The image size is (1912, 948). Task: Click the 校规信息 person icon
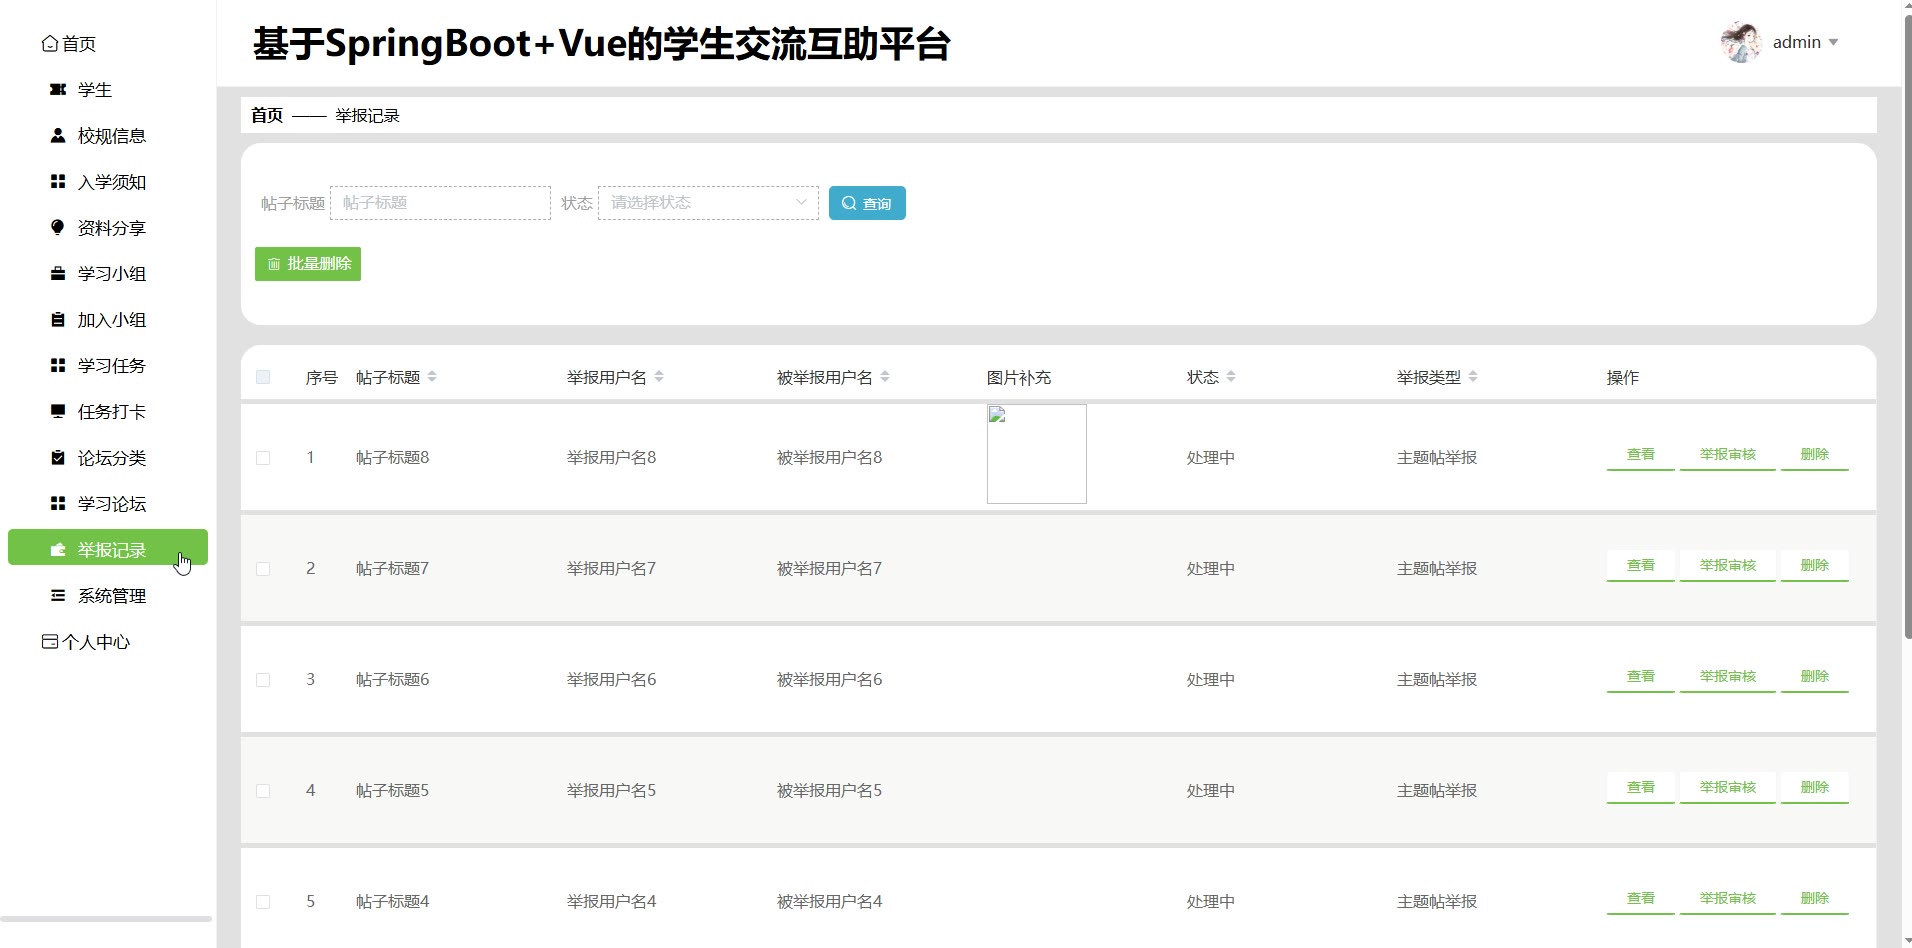58,136
